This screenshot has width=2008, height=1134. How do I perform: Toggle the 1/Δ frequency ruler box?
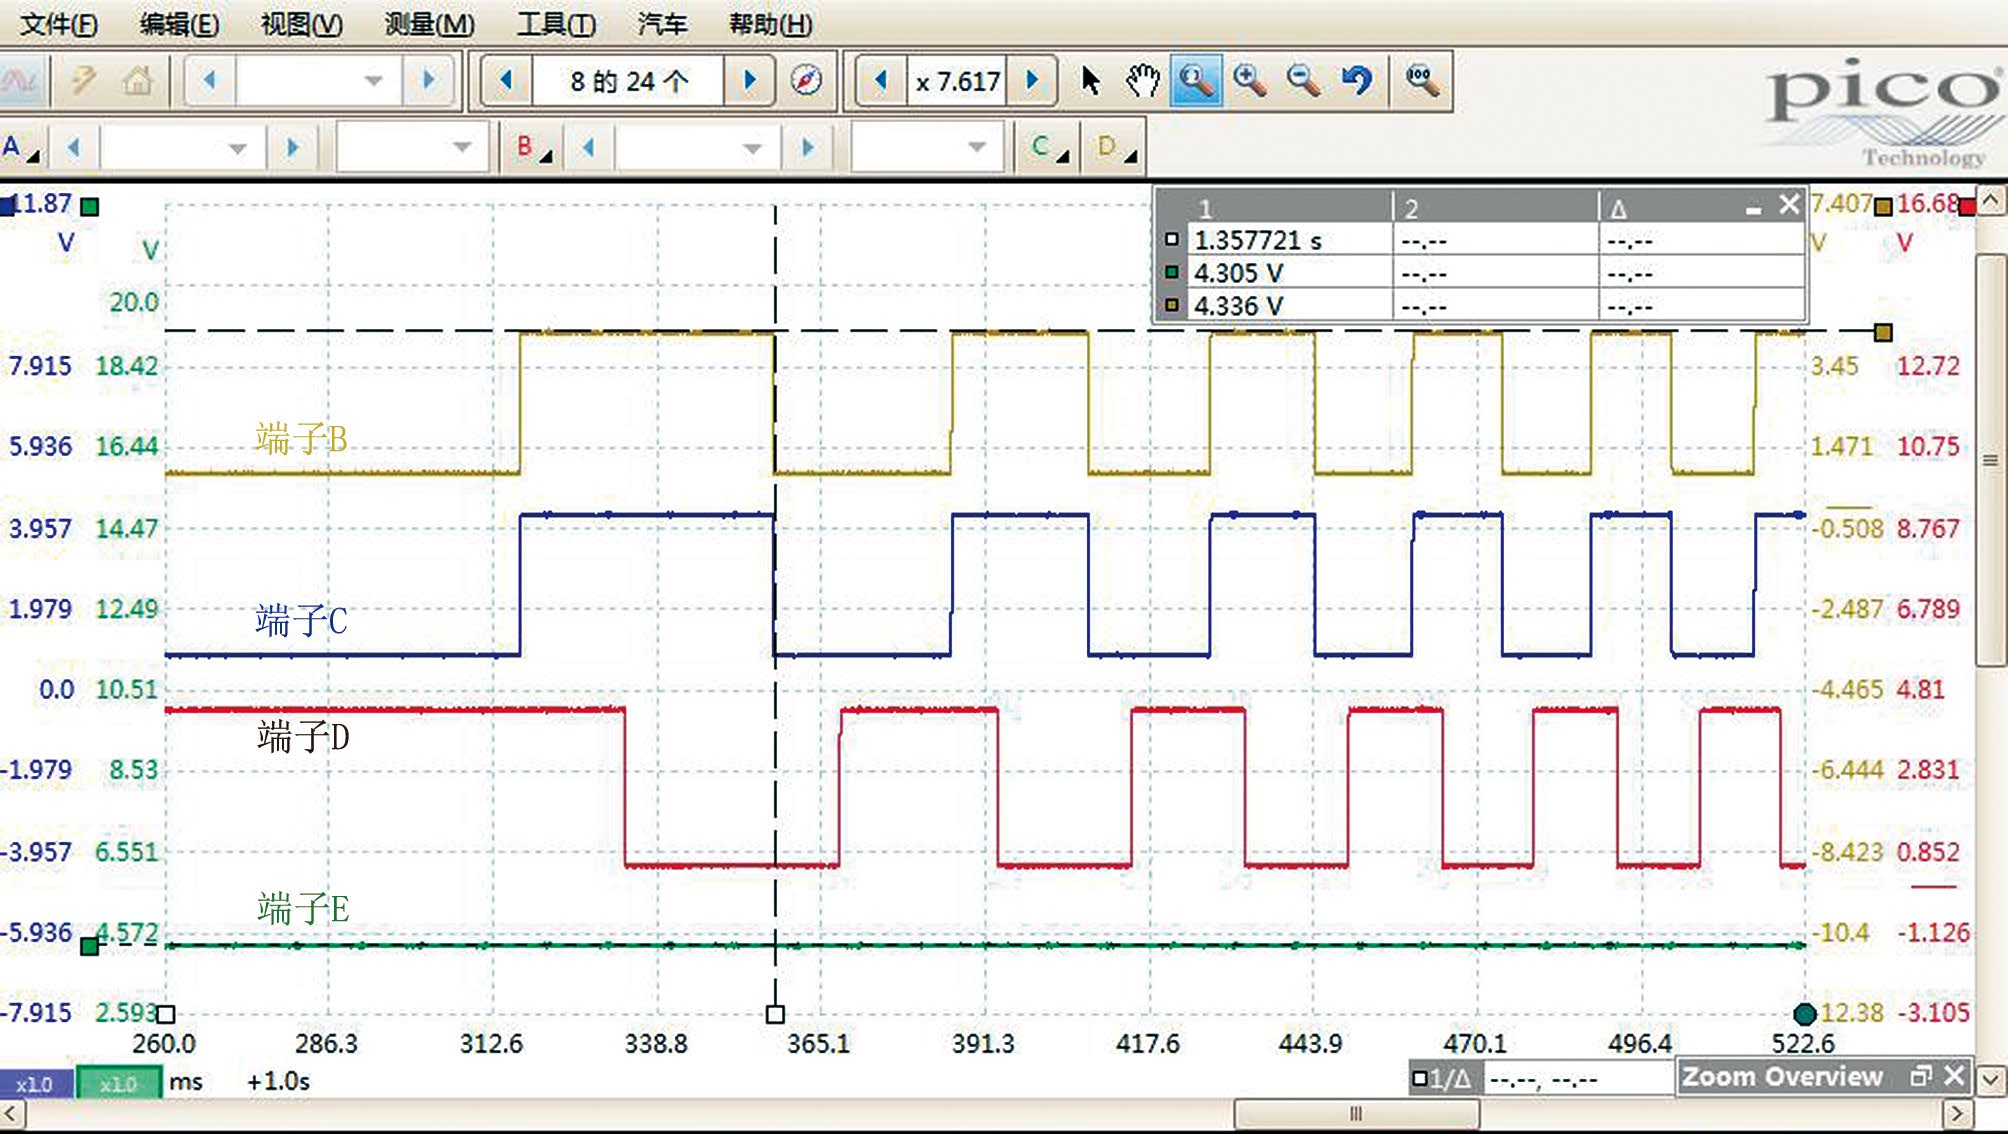pyautogui.click(x=1442, y=1079)
